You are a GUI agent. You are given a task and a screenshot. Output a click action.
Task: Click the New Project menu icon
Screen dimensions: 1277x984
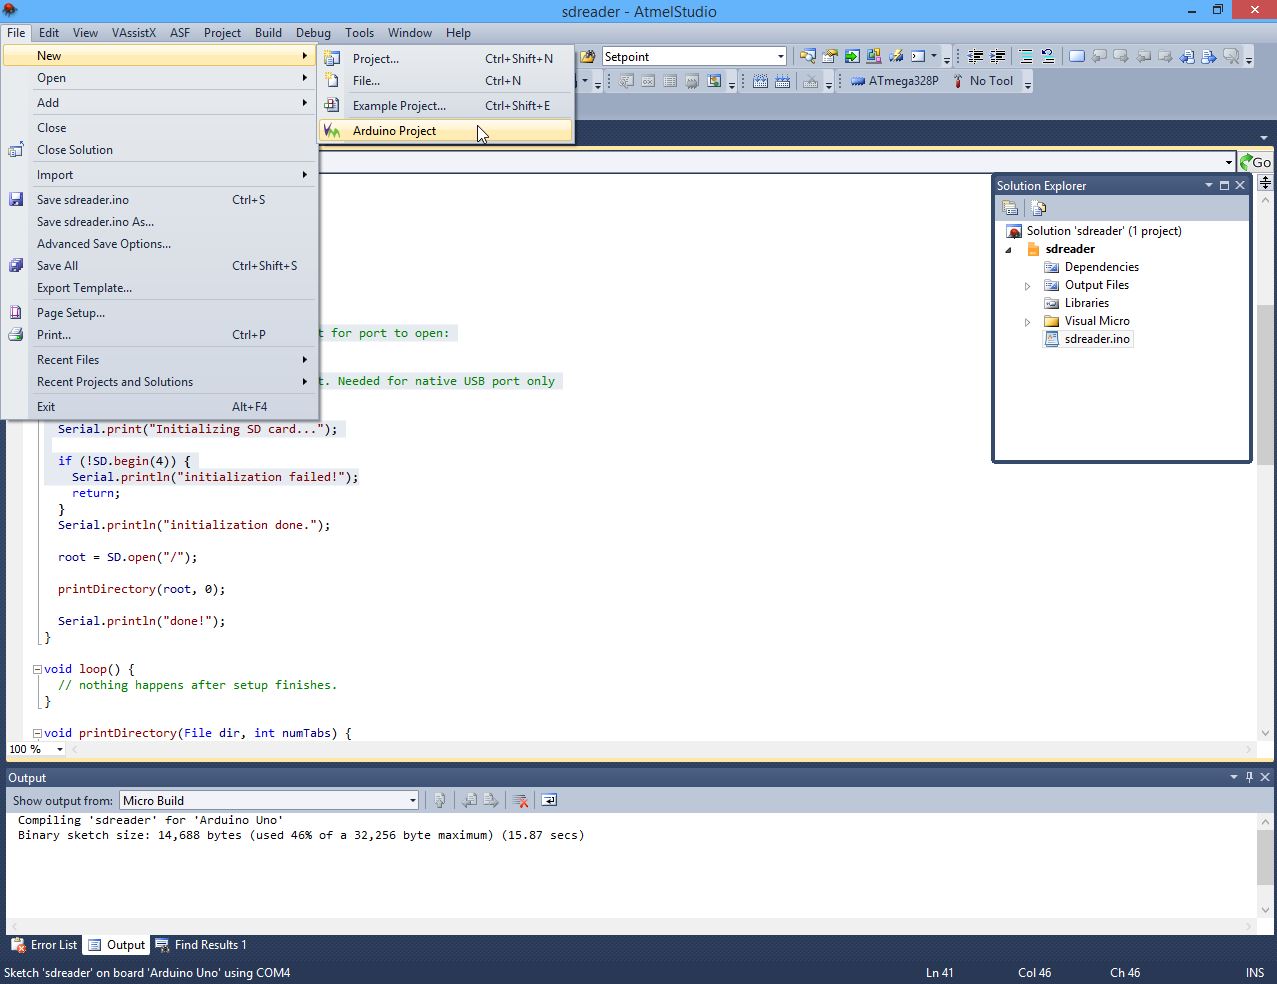[x=332, y=59]
